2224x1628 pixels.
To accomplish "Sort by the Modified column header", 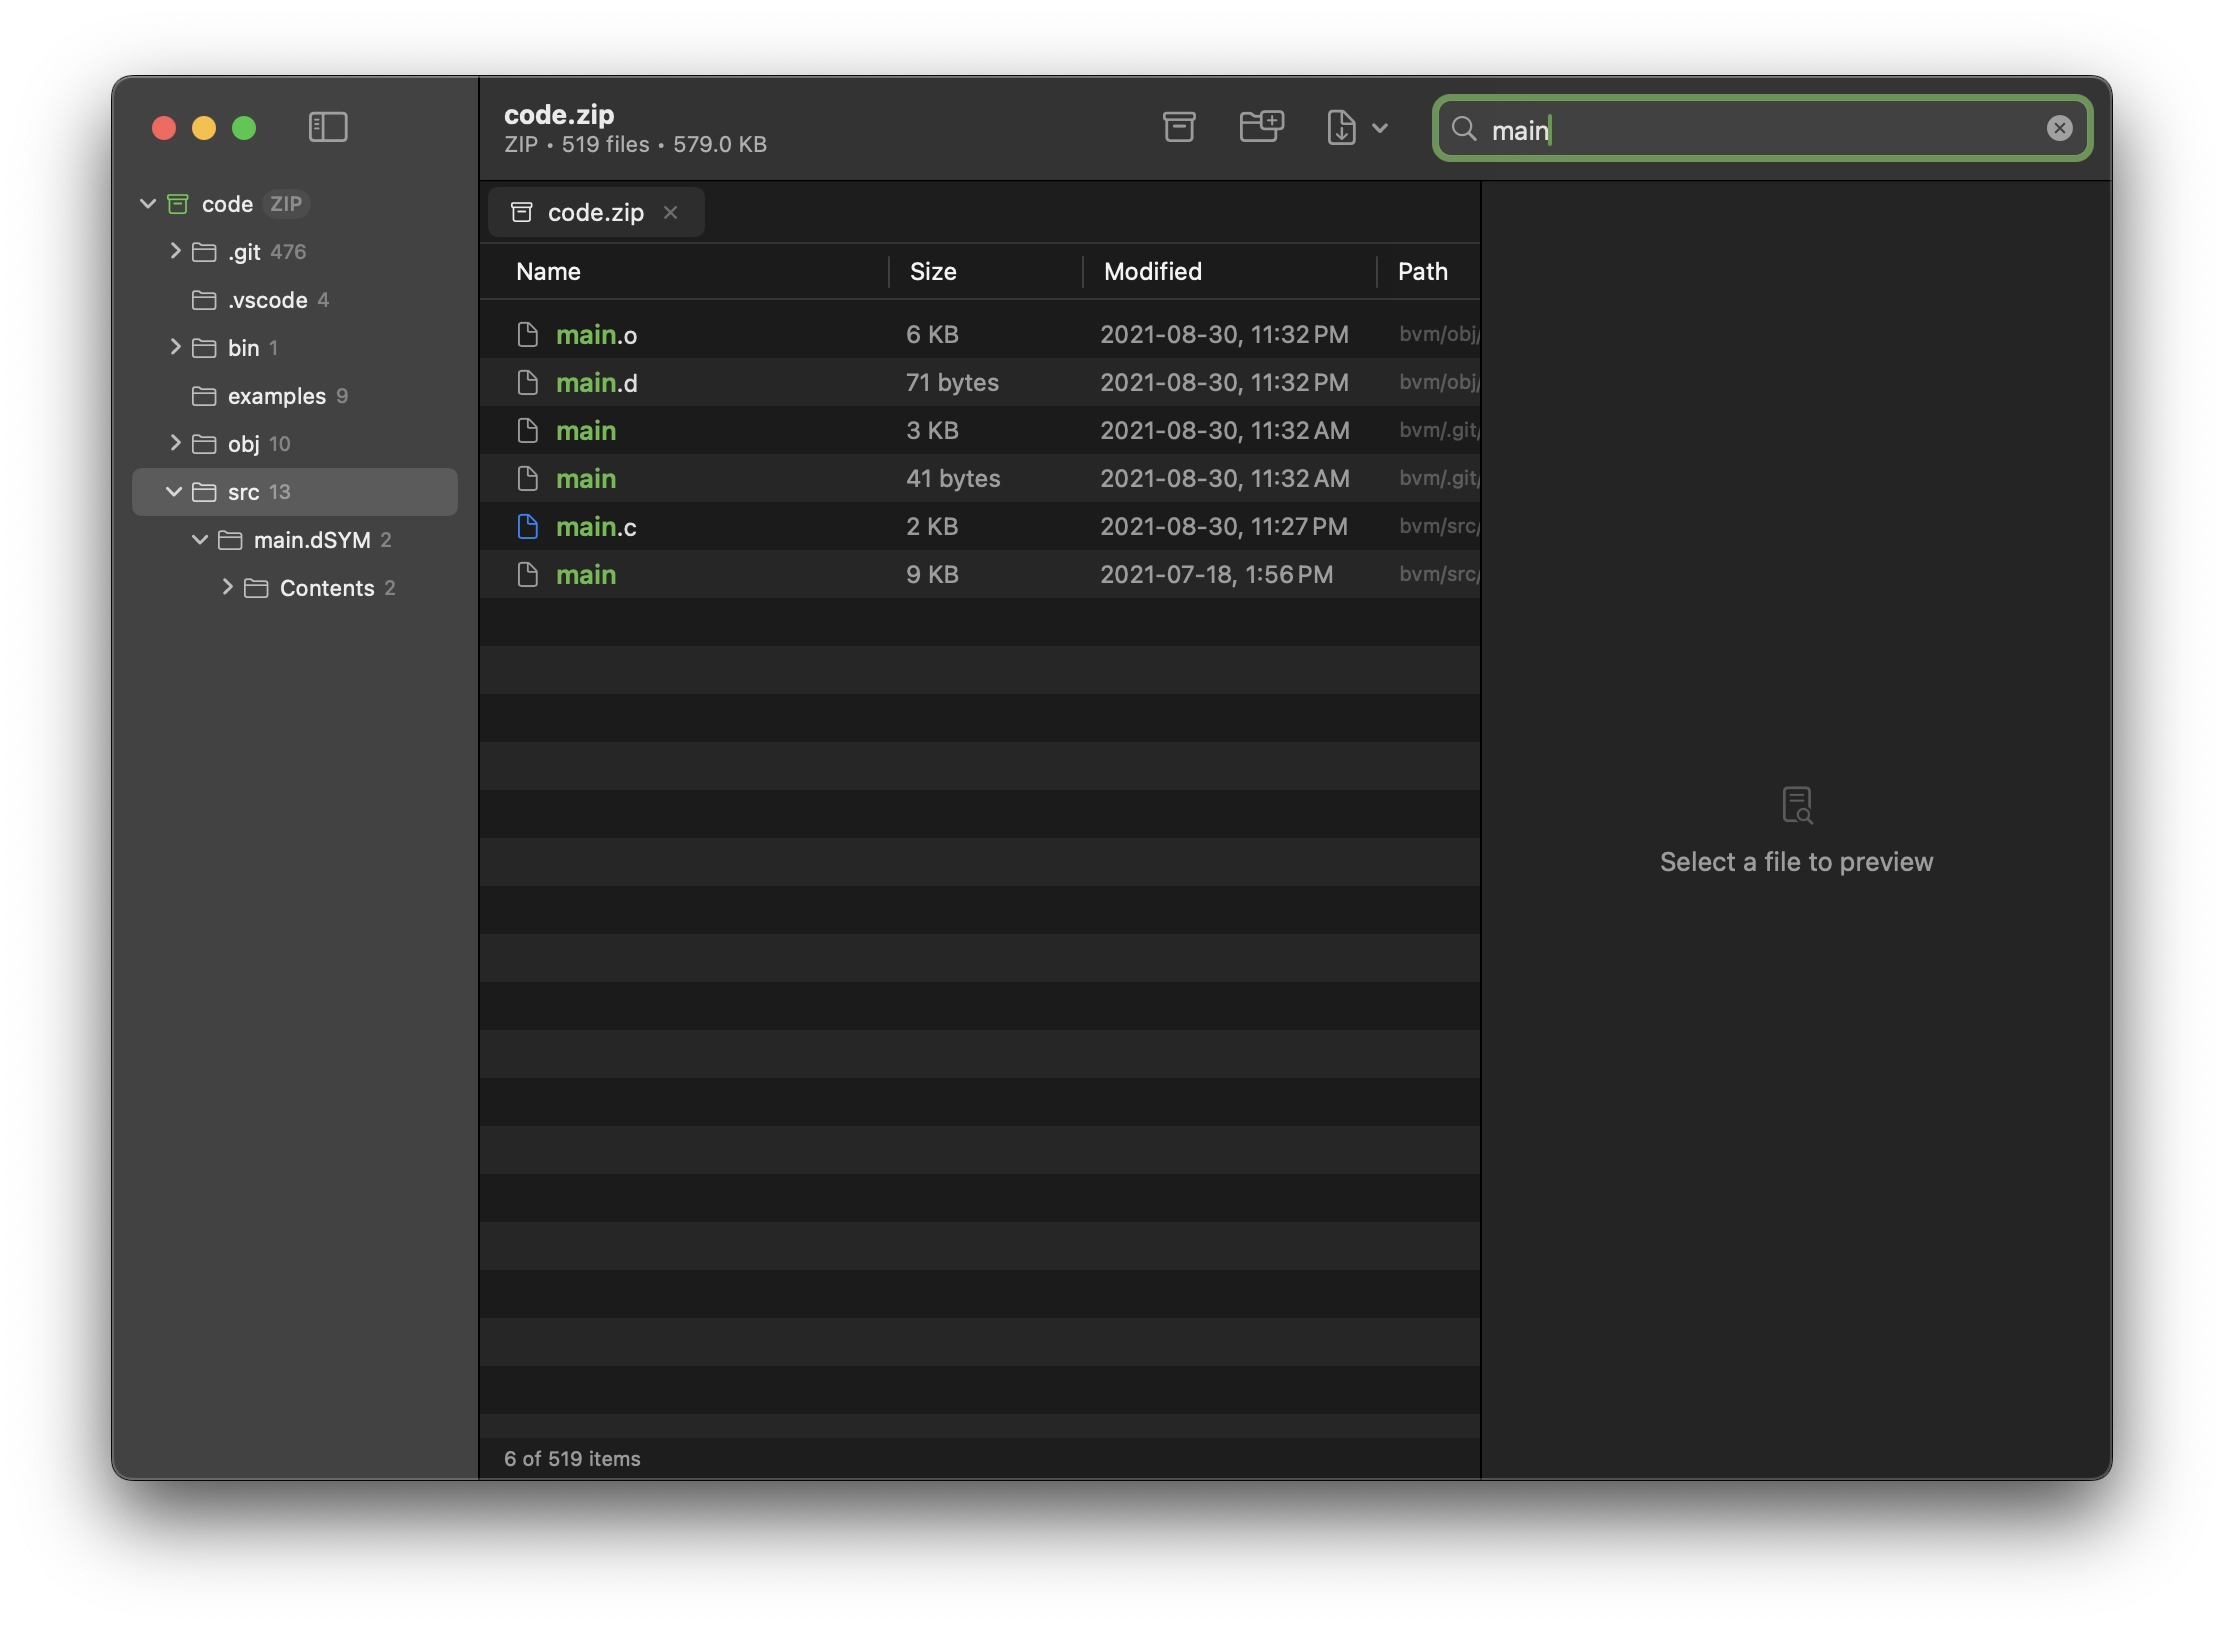I will click(1153, 271).
